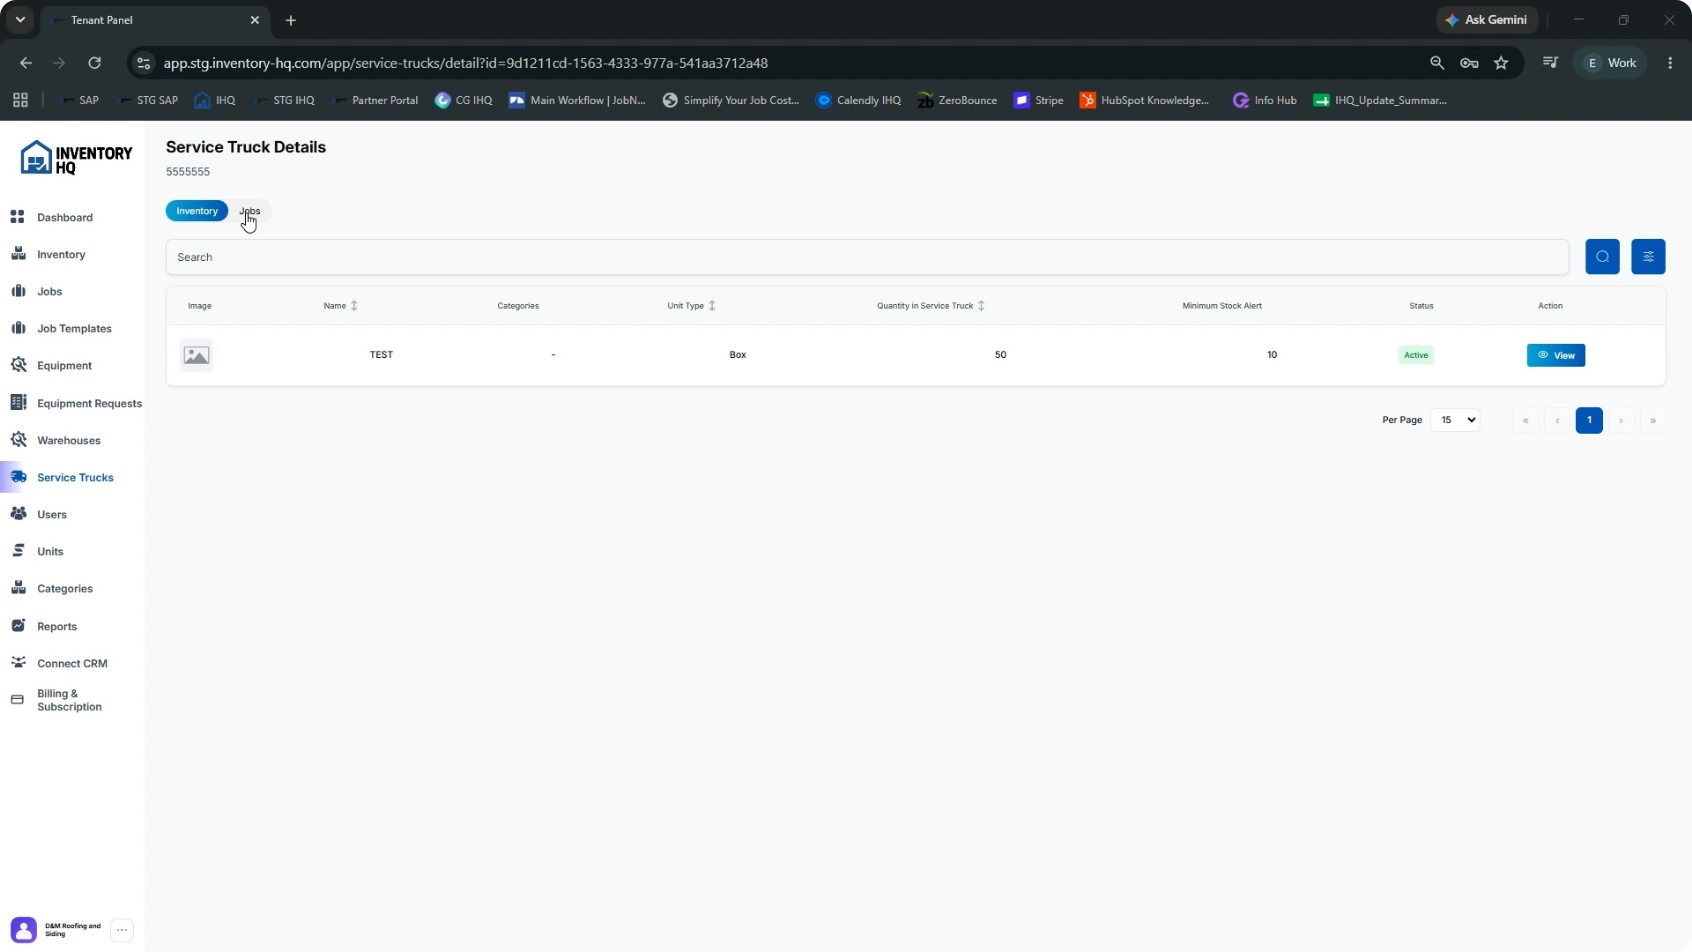1692x952 pixels.
Task: Open browser zoom indicator icon
Action: pyautogui.click(x=1437, y=62)
